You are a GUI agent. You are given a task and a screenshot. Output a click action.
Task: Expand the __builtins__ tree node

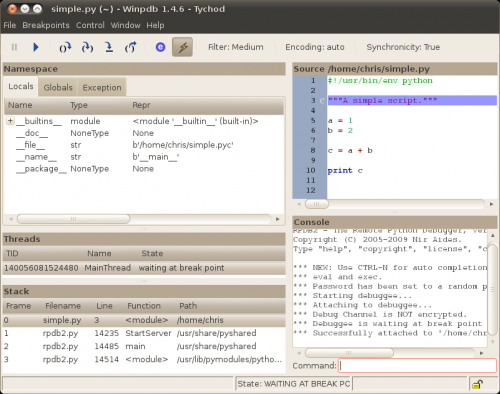pyautogui.click(x=10, y=121)
